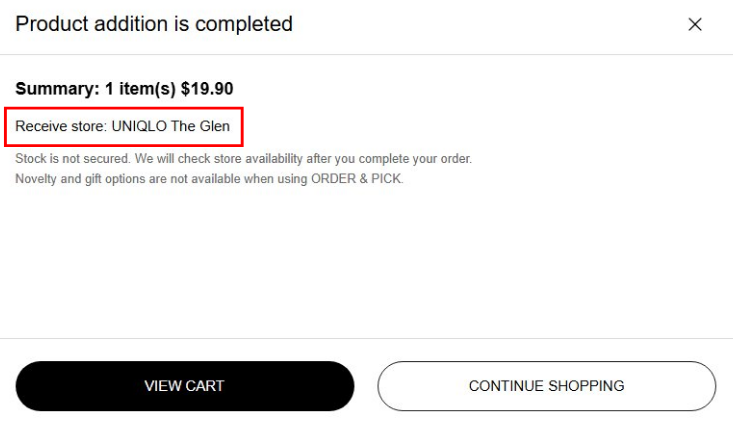Click the 'Product addition is completed' title
The image size is (733, 432).
tap(154, 24)
